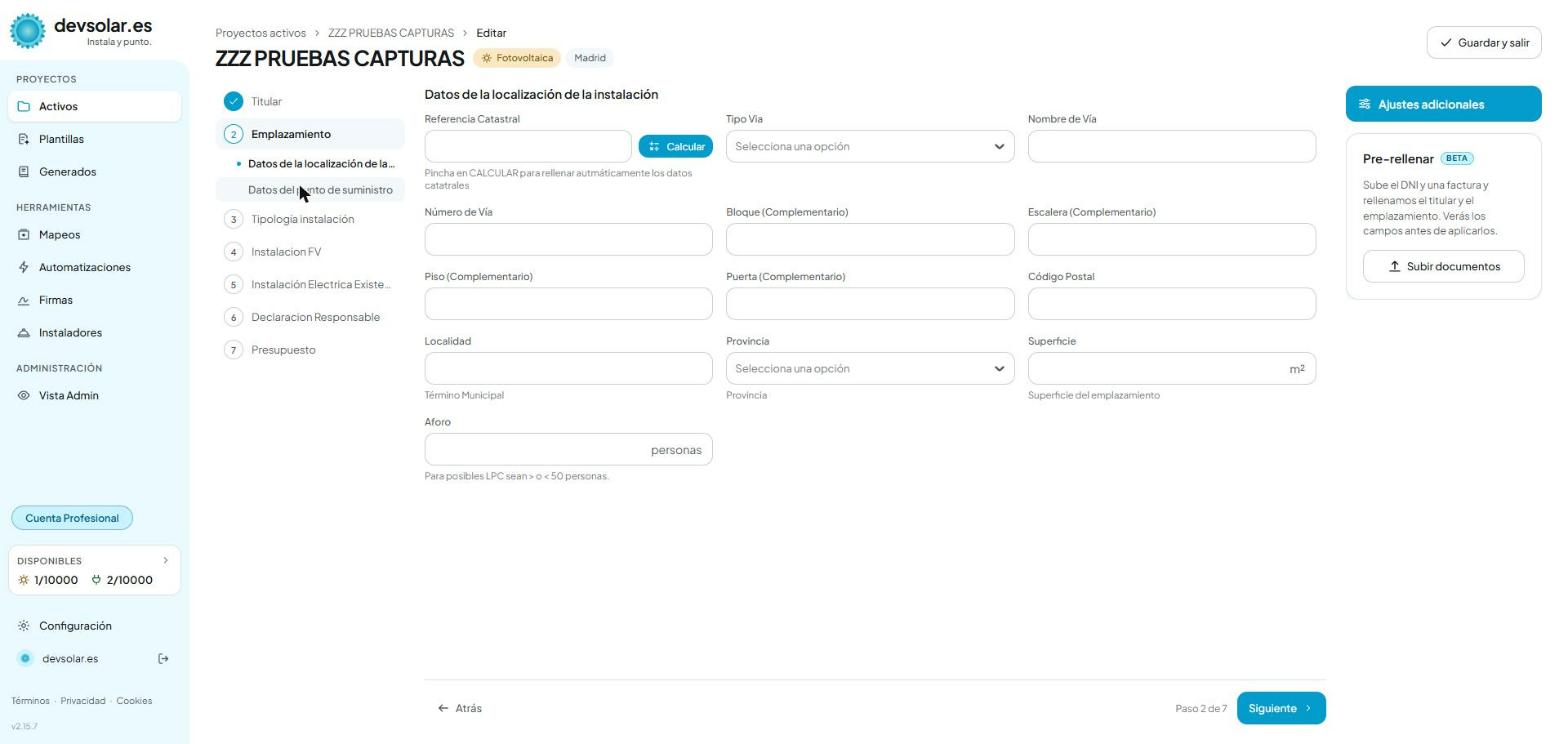The image size is (1568, 744).
Task: Click the Mapeos icon in sidebar
Action: pyautogui.click(x=24, y=235)
